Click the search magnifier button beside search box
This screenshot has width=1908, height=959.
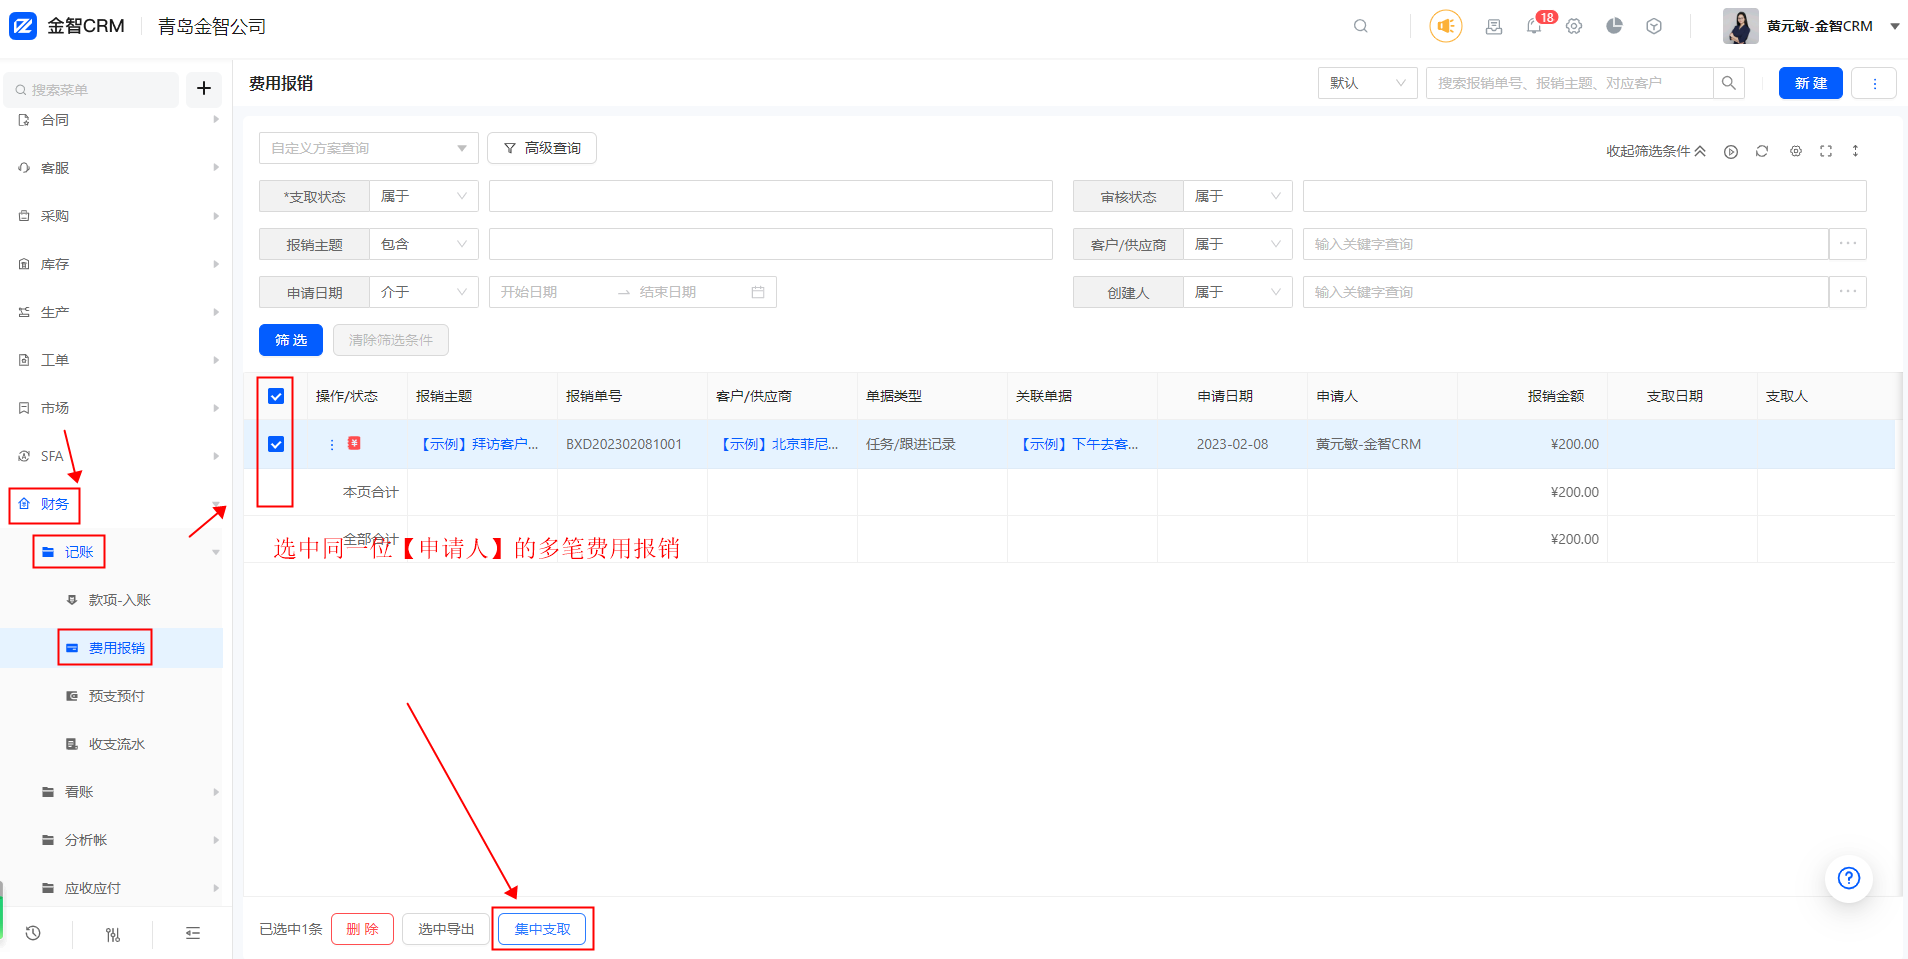(1728, 83)
